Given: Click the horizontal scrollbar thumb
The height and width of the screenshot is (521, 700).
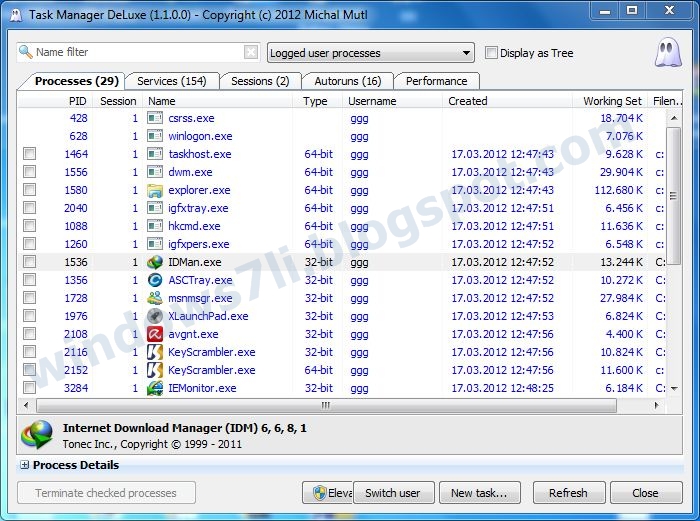Looking at the screenshot, I should (x=326, y=406).
